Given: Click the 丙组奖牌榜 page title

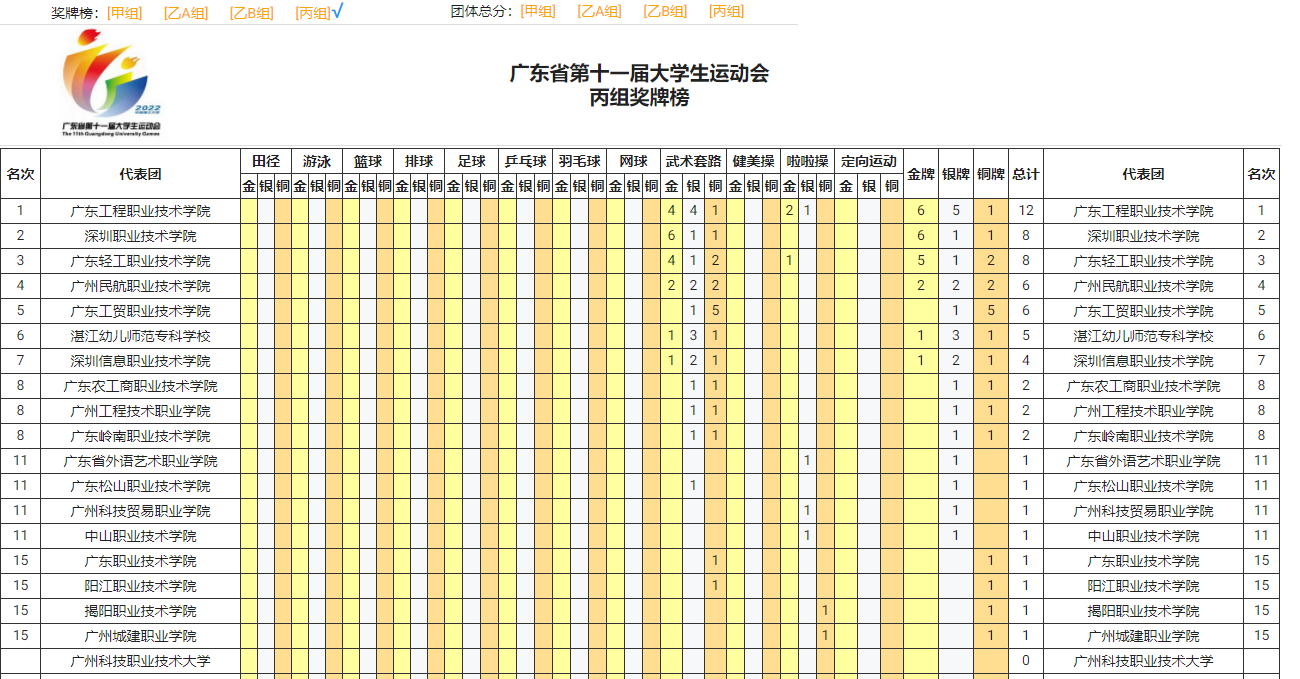Looking at the screenshot, I should [639, 98].
